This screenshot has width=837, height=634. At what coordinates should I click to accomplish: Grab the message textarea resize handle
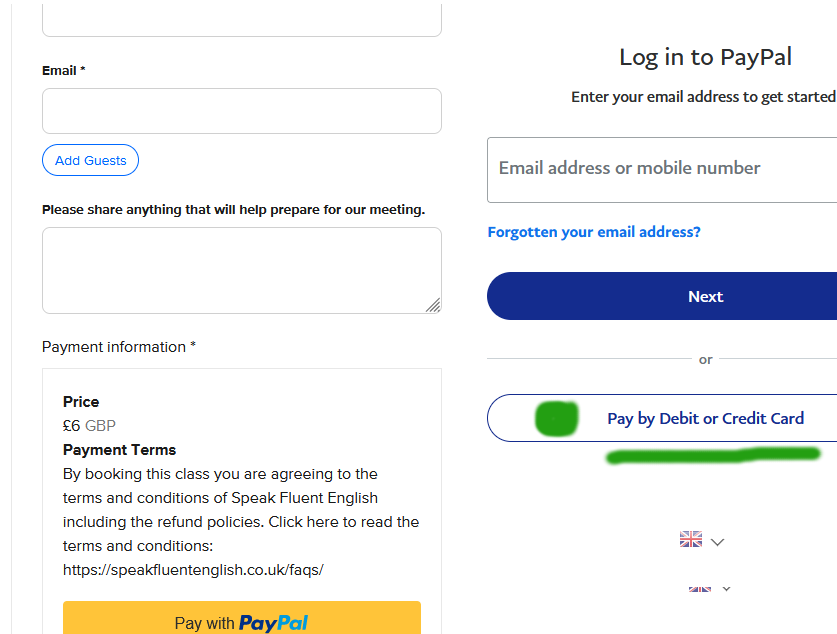click(x=433, y=305)
